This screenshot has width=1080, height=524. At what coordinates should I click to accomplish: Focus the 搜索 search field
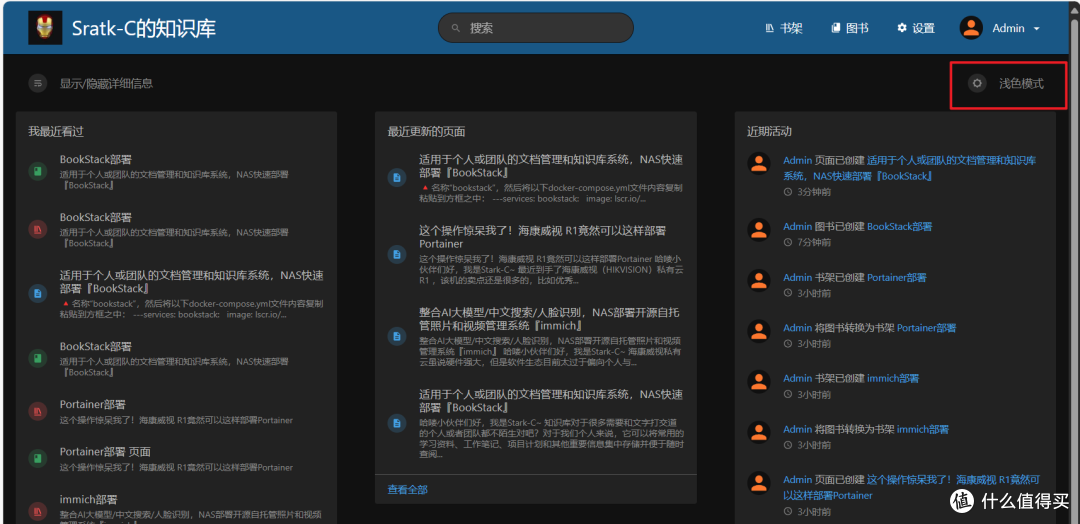point(535,28)
